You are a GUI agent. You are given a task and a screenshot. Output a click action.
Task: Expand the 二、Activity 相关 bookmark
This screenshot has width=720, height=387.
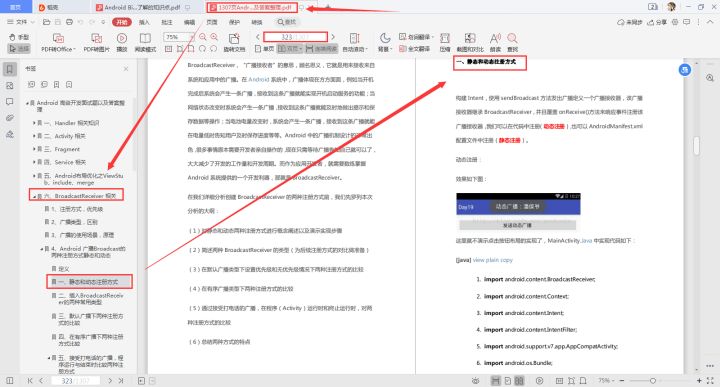[34, 136]
